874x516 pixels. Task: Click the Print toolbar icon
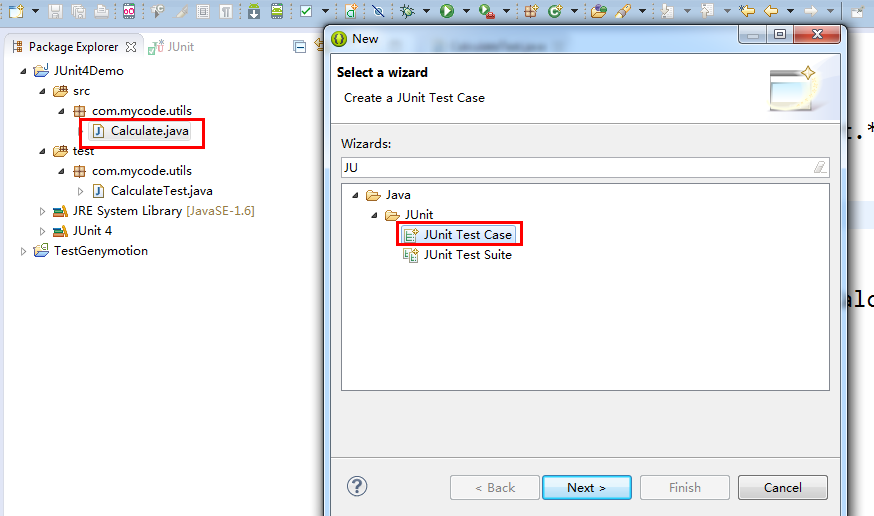tap(101, 11)
